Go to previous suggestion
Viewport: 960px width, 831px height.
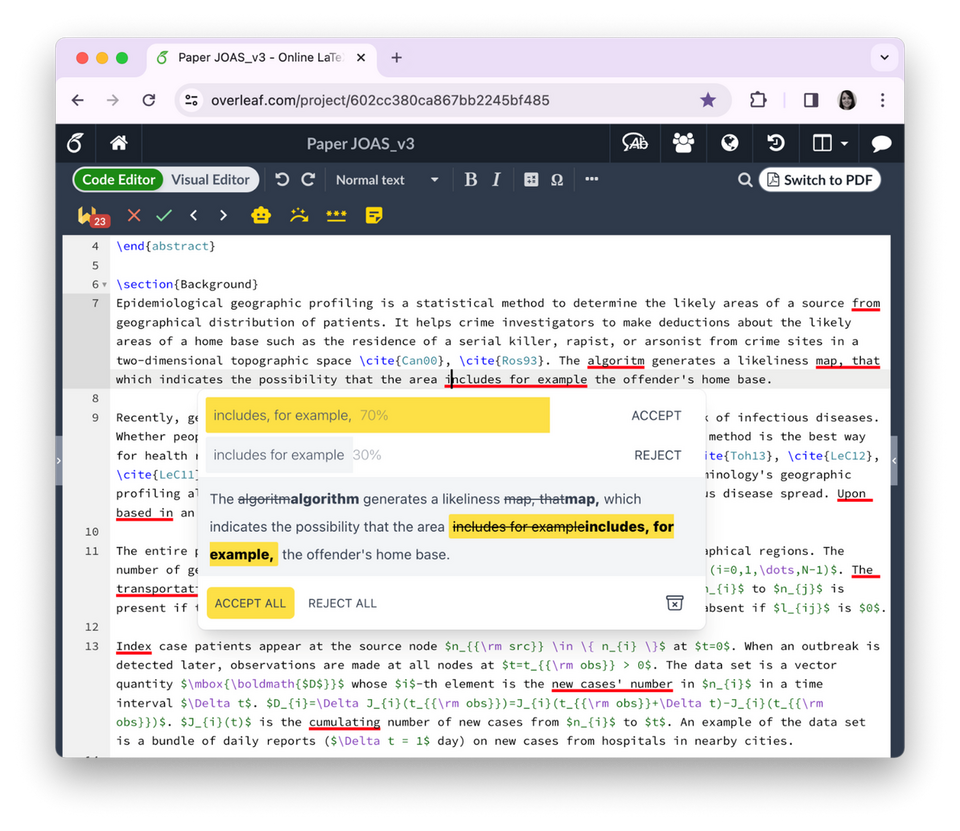pyautogui.click(x=193, y=216)
